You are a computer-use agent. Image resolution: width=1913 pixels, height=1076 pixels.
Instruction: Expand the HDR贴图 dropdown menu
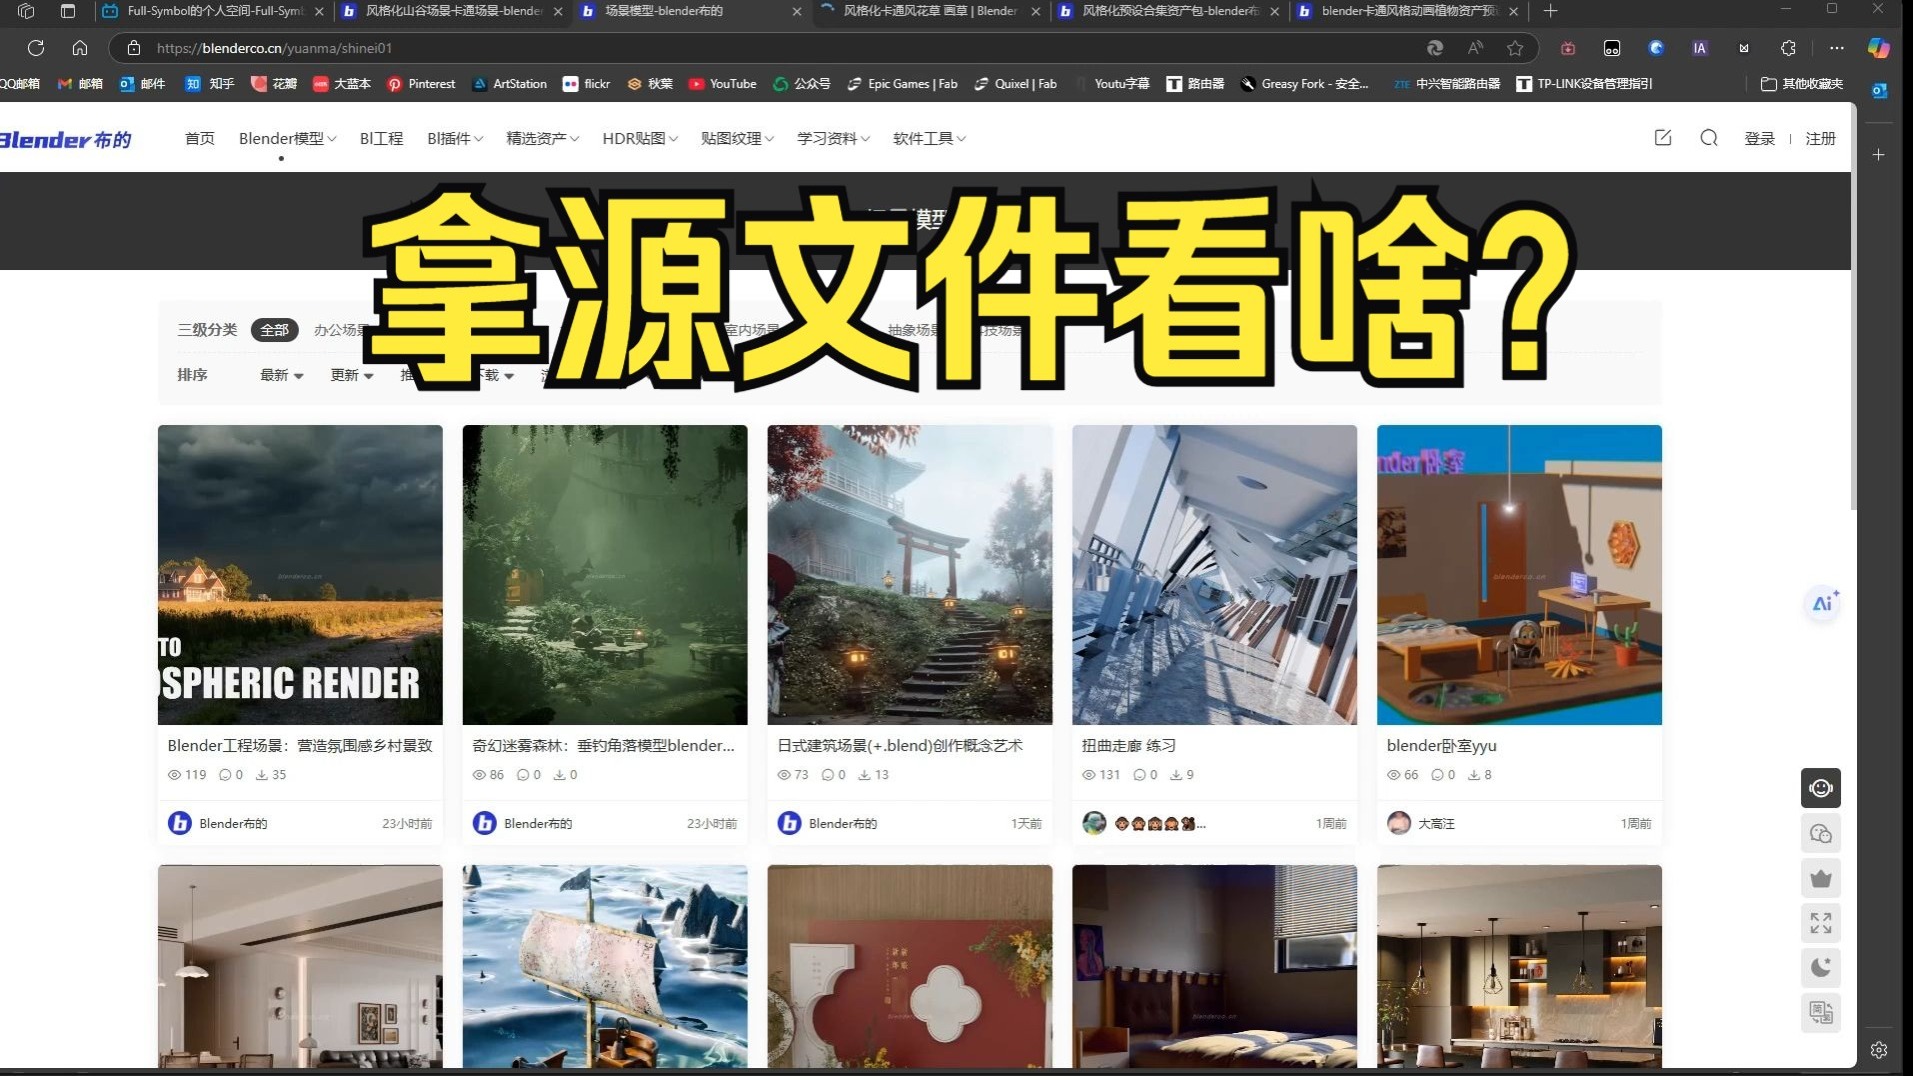point(640,138)
